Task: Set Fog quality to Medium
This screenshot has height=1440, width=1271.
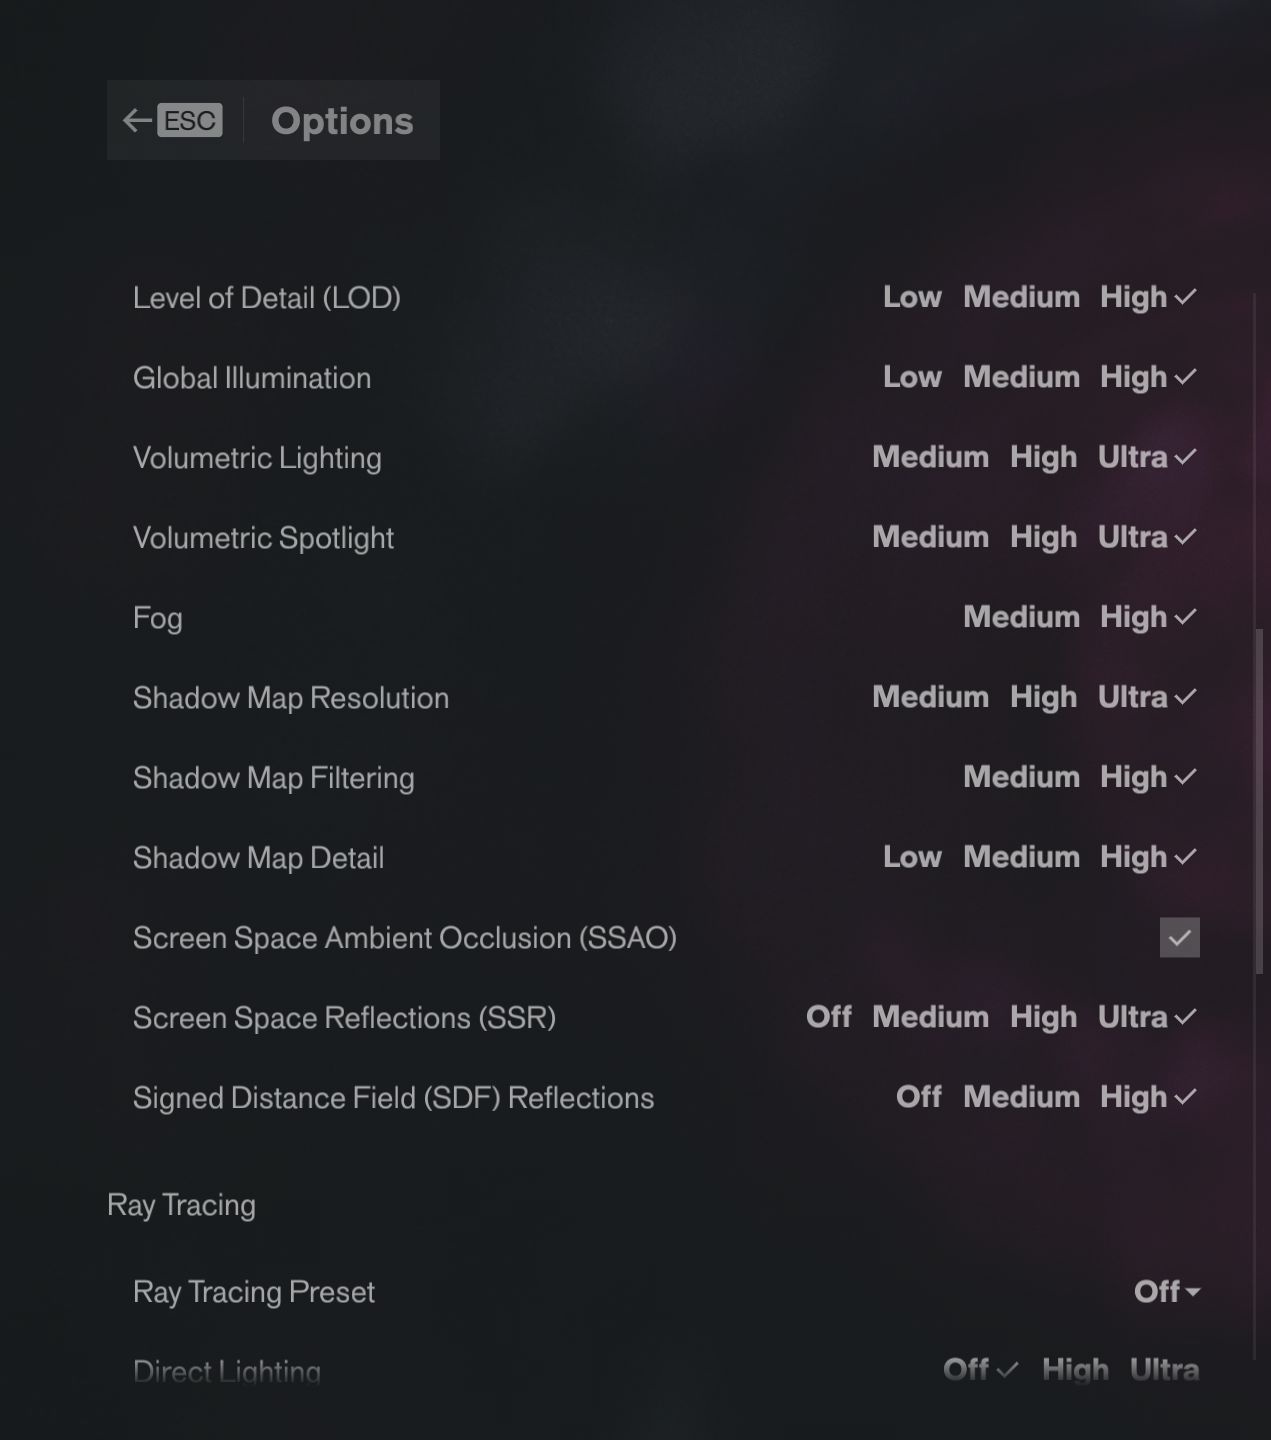Action: click(x=1021, y=617)
